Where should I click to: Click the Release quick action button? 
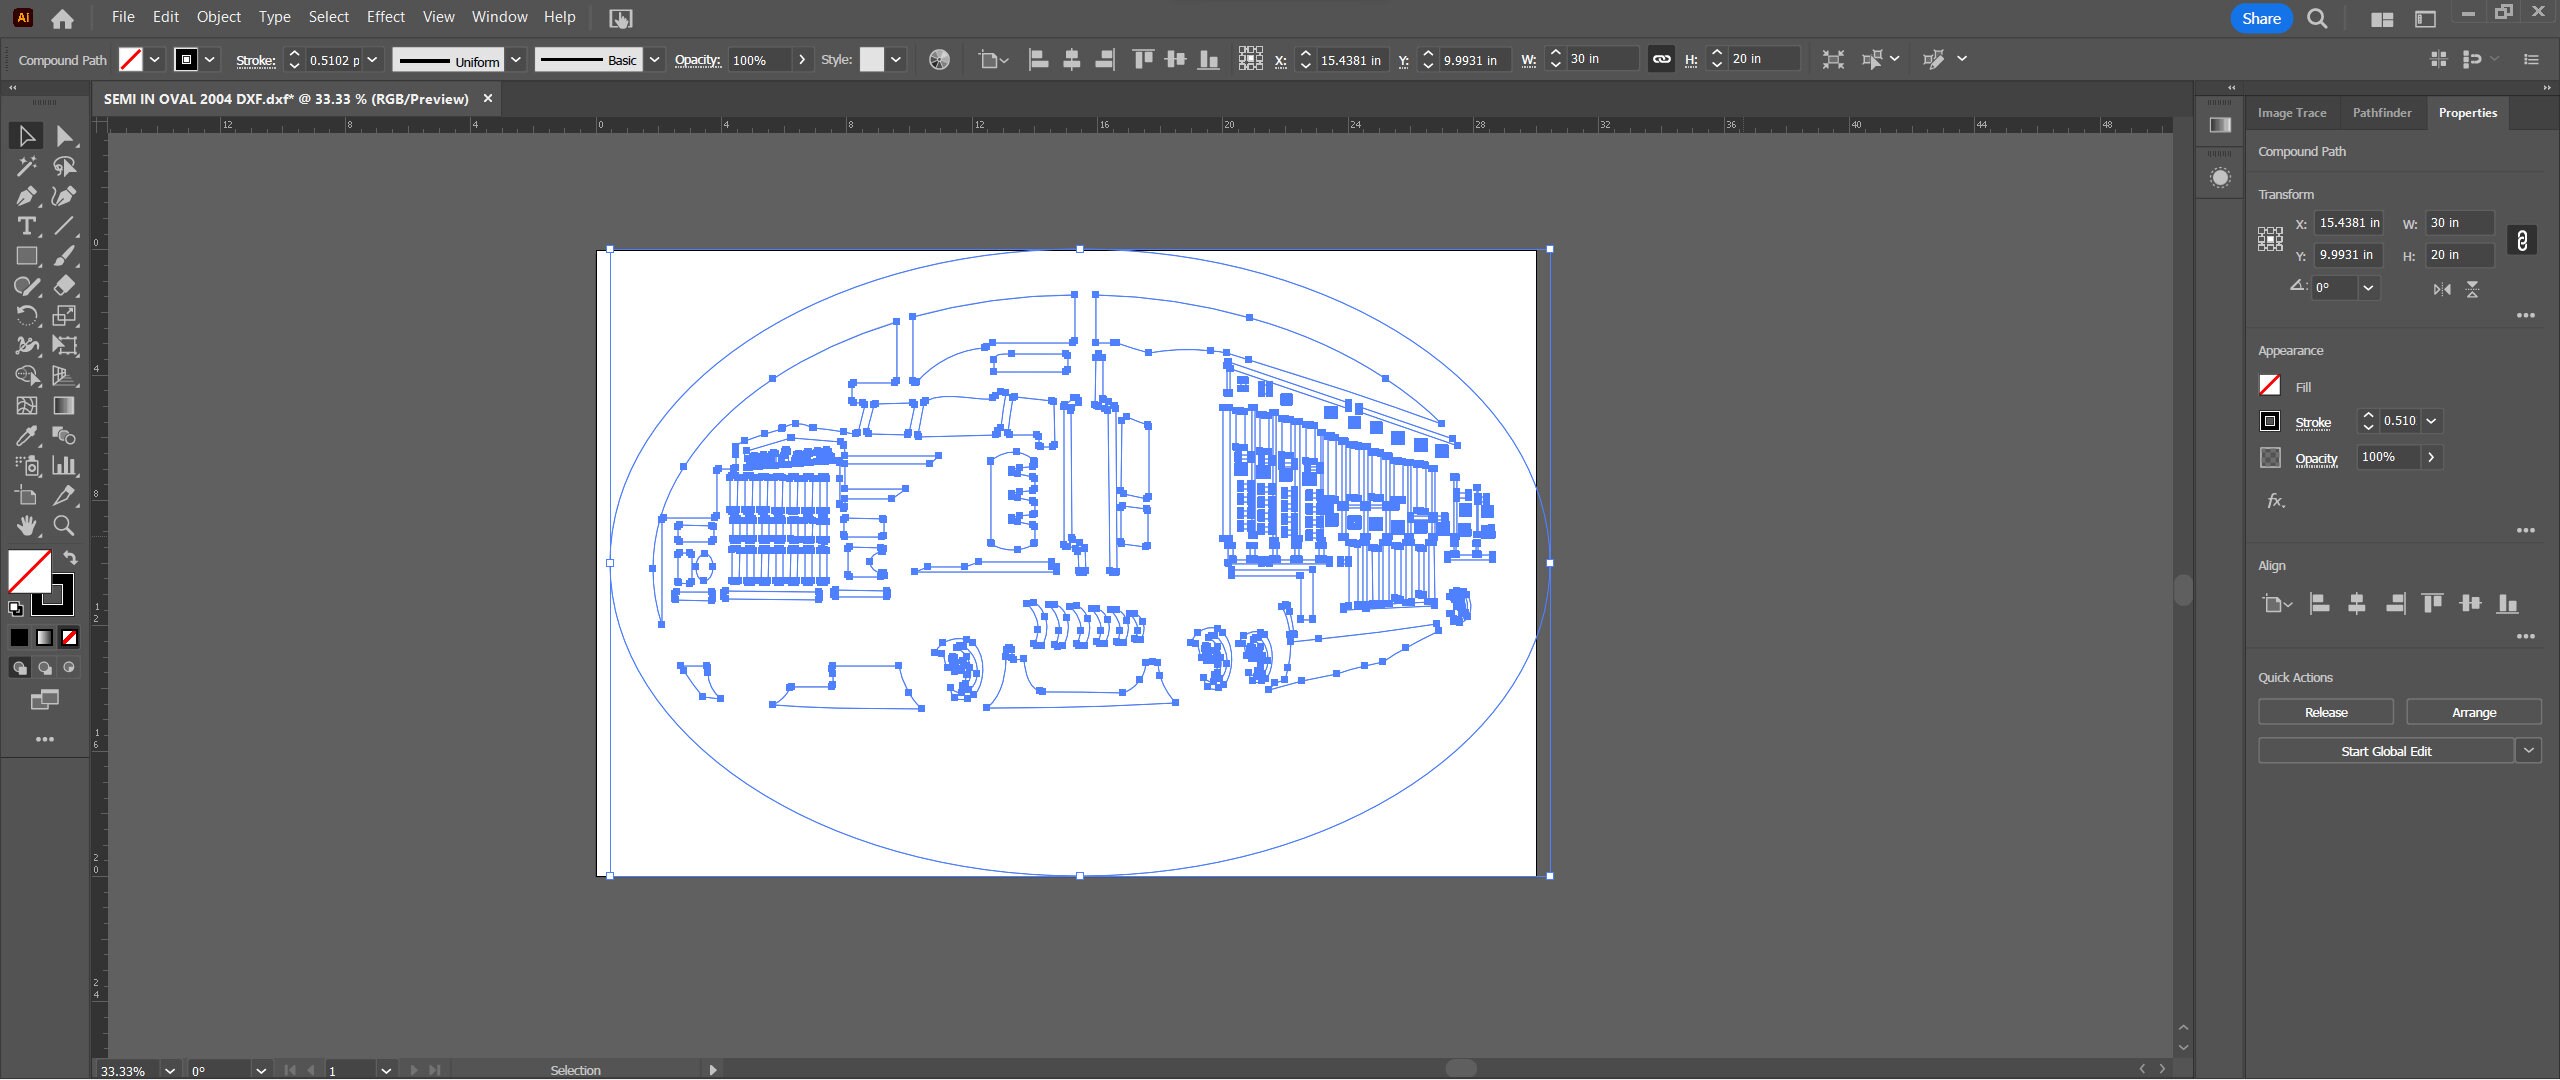pyautogui.click(x=2324, y=711)
